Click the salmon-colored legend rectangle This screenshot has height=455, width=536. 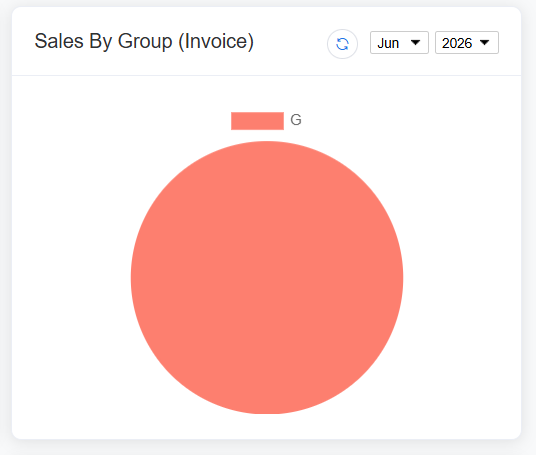point(257,121)
